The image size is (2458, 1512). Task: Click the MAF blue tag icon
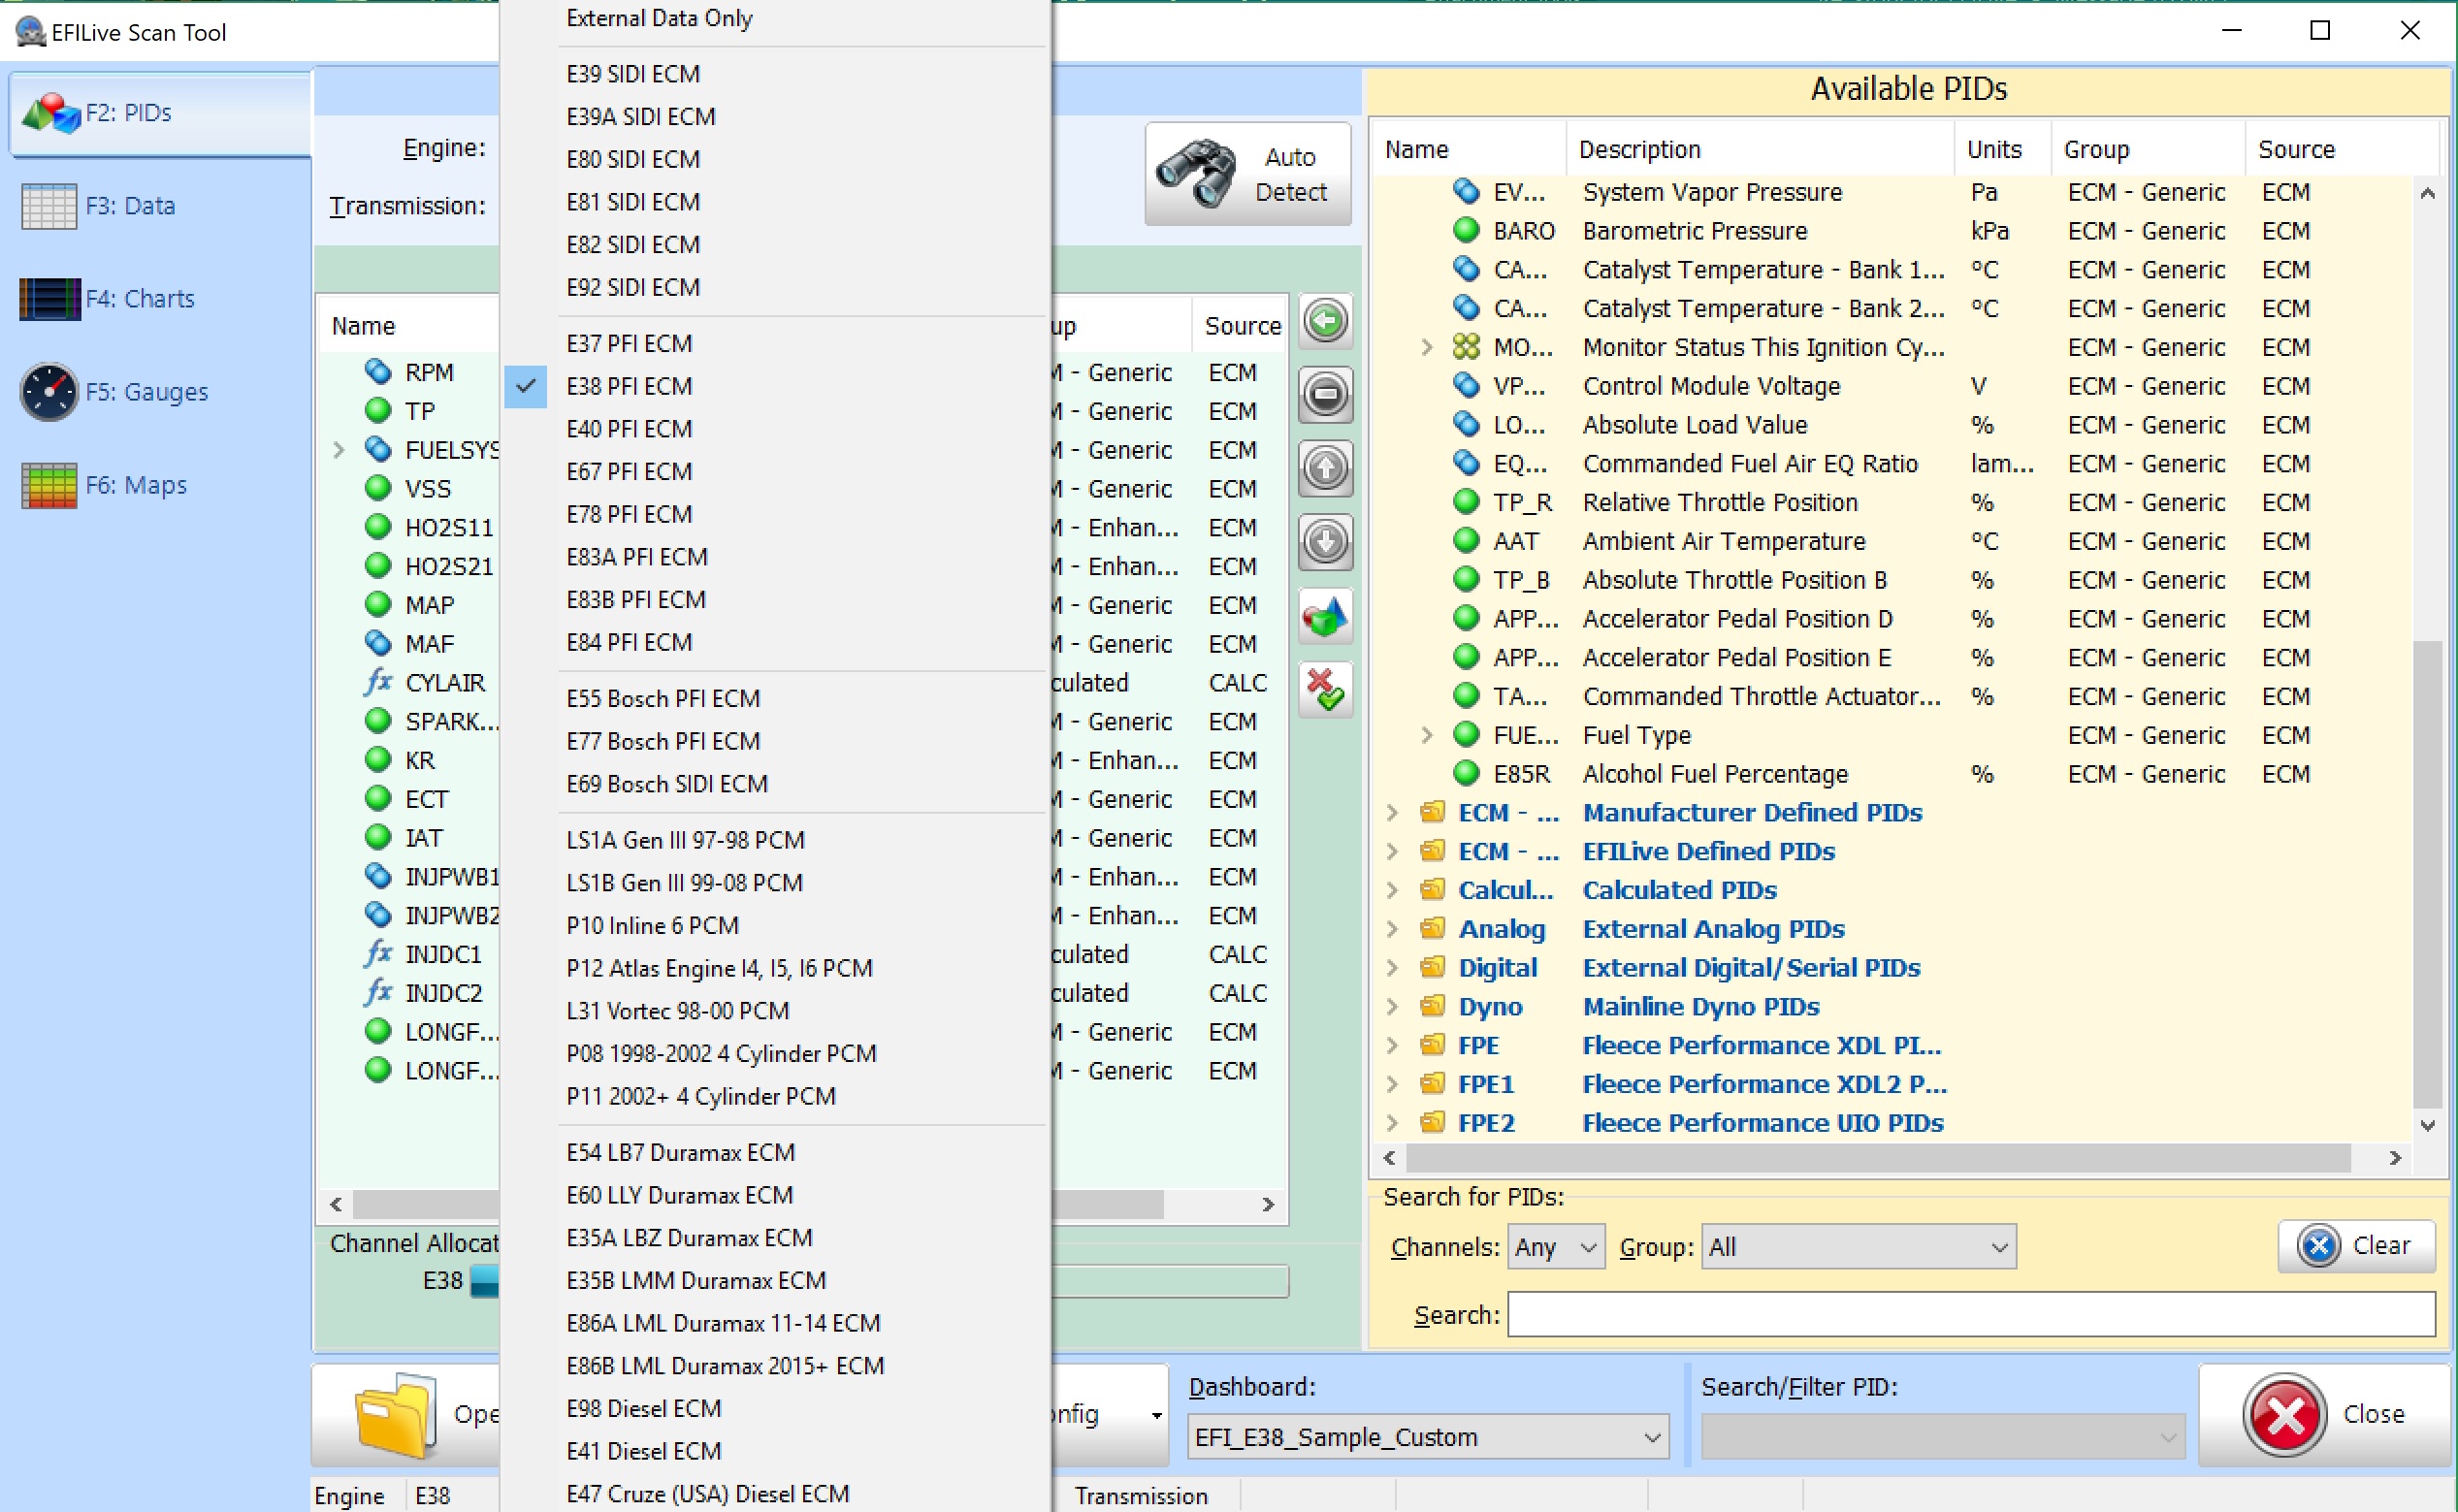tap(378, 644)
